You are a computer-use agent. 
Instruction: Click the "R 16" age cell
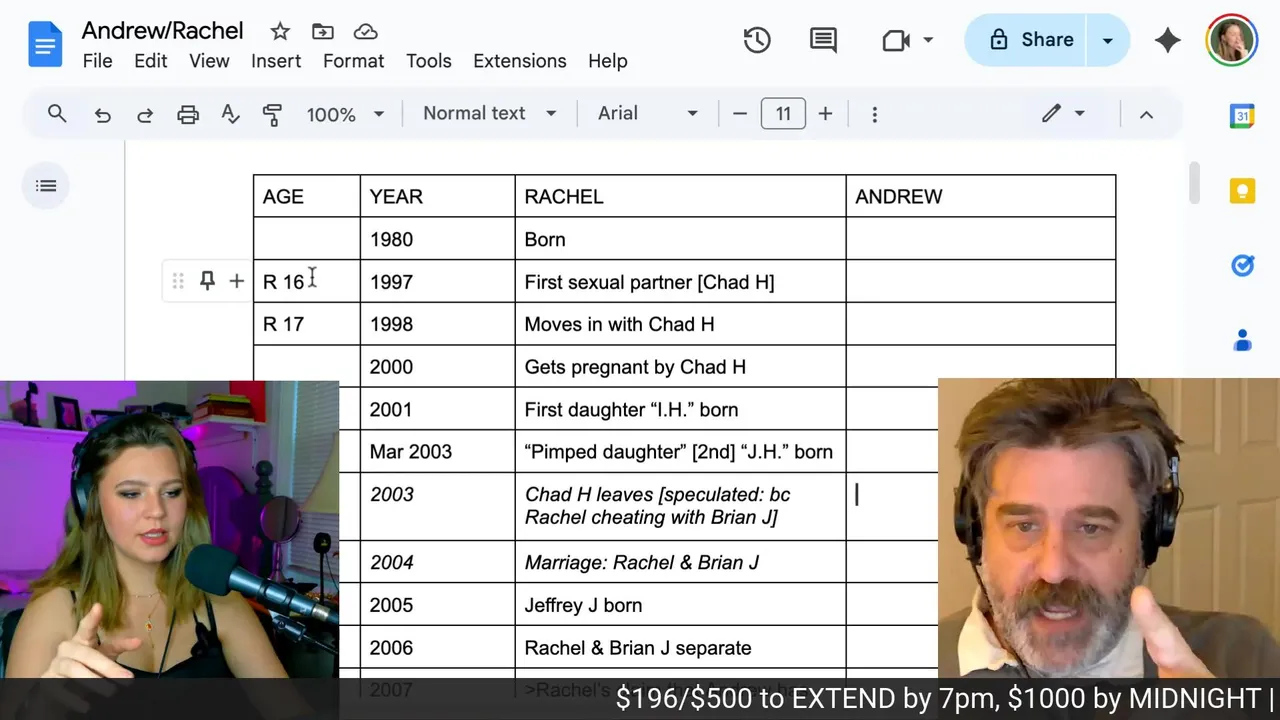[x=306, y=282]
